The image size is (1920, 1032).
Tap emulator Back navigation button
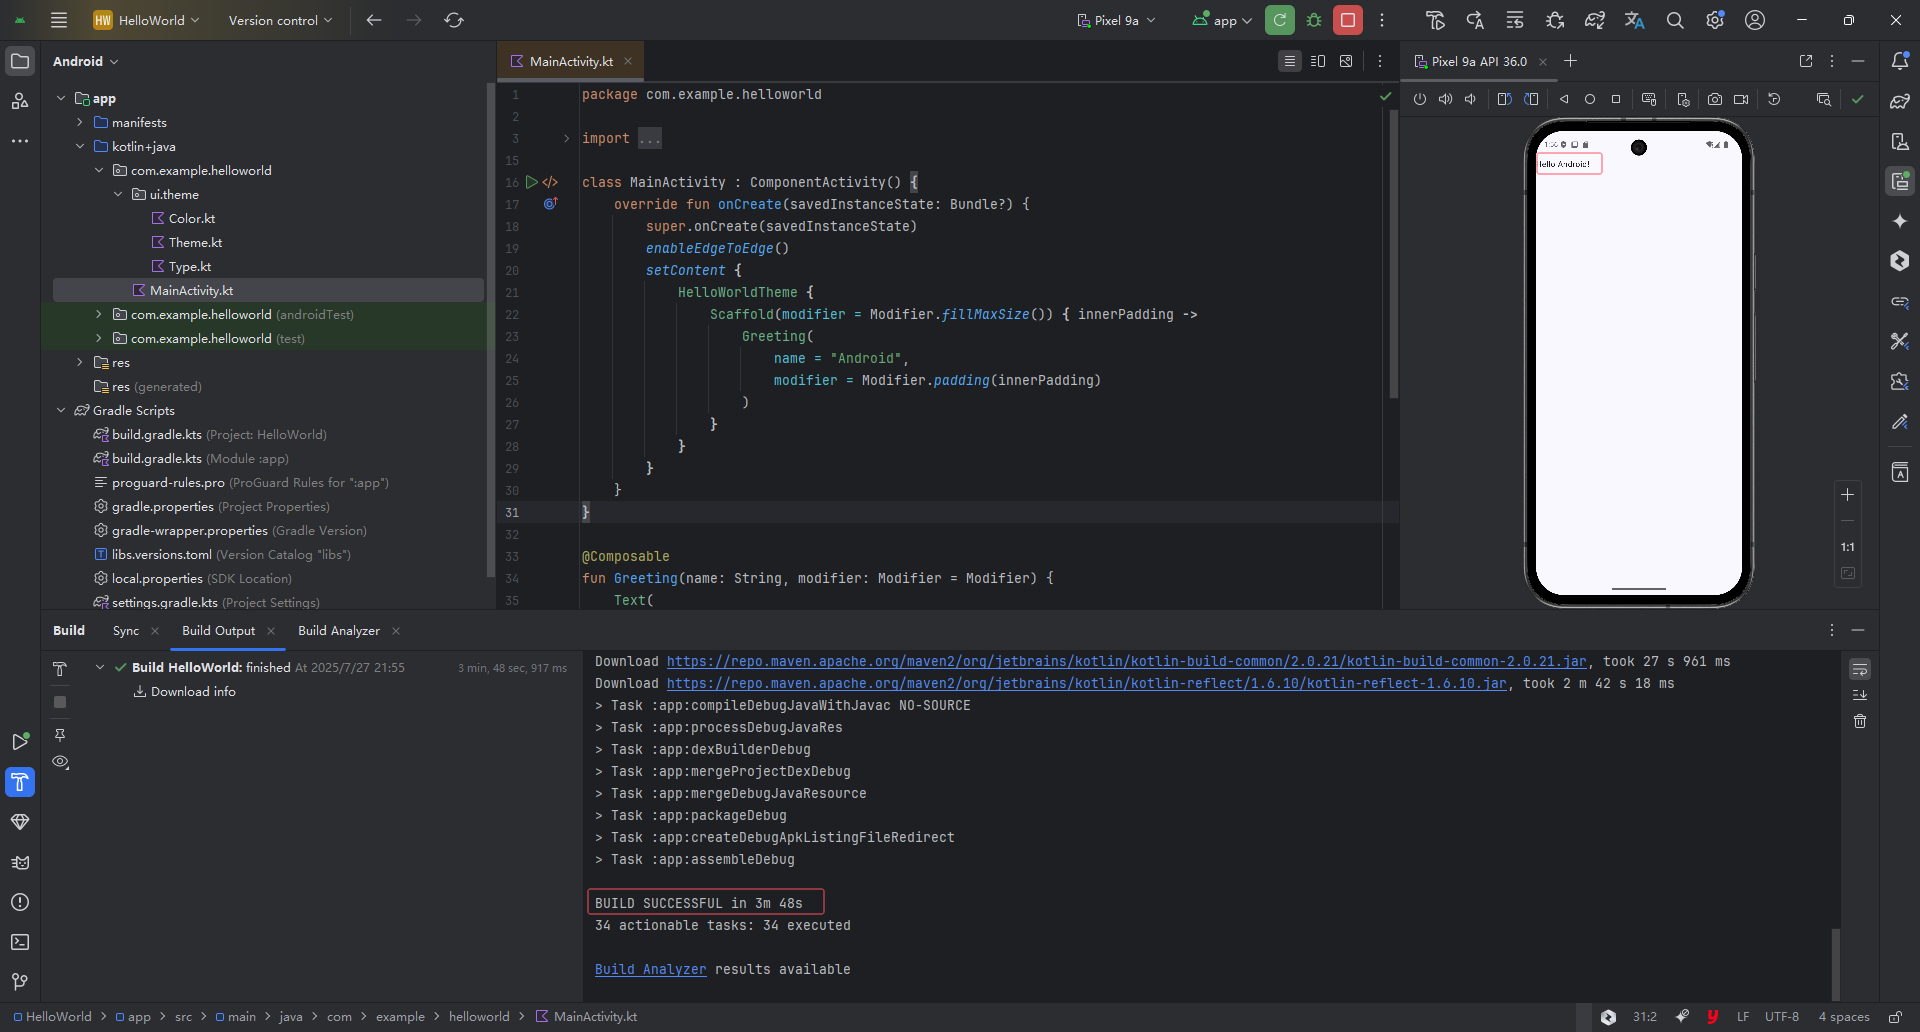point(1564,99)
